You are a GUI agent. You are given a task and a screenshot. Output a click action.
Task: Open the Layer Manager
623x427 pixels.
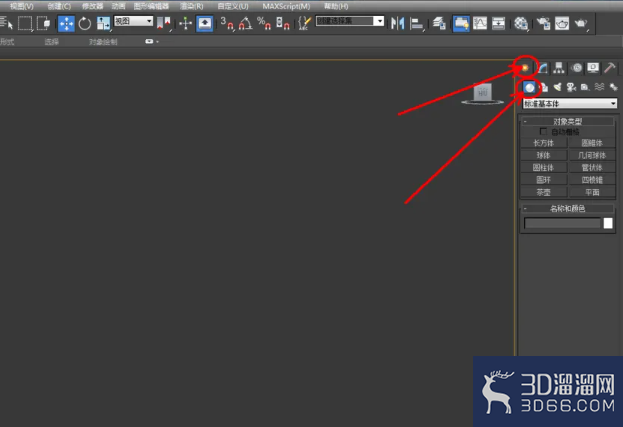pos(439,23)
